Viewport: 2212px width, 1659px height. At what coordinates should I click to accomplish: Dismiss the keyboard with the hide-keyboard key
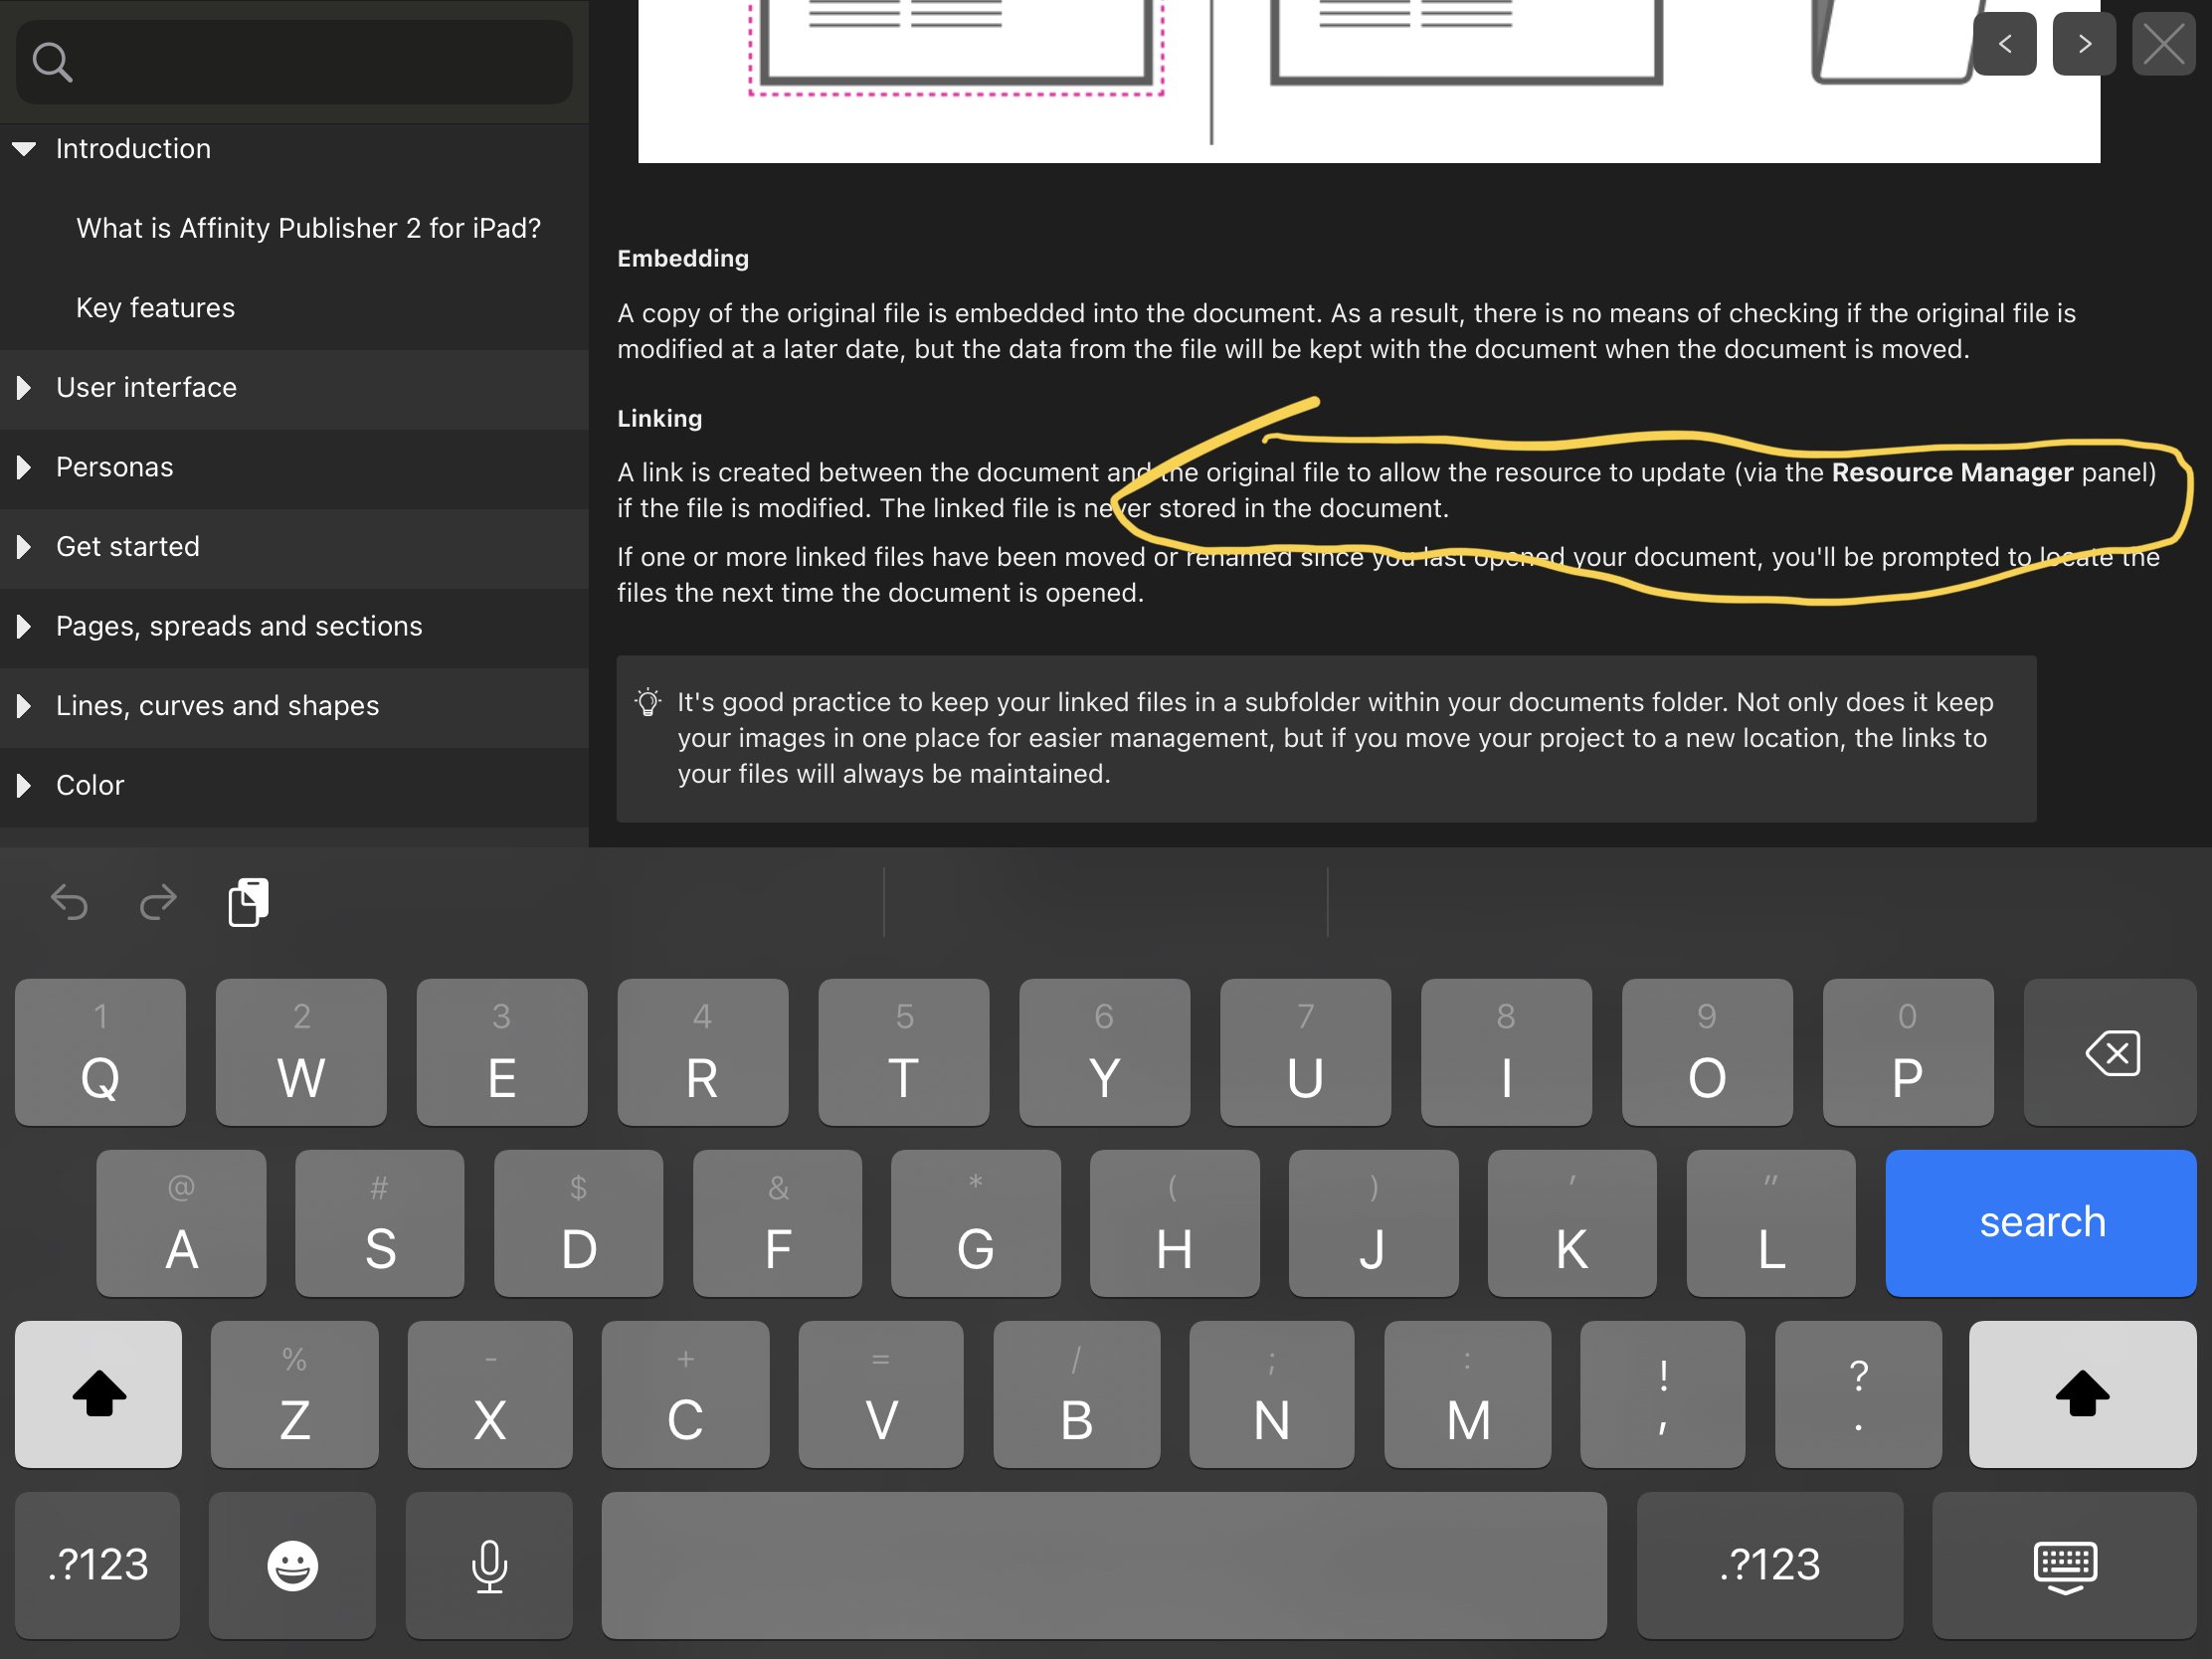click(2065, 1565)
